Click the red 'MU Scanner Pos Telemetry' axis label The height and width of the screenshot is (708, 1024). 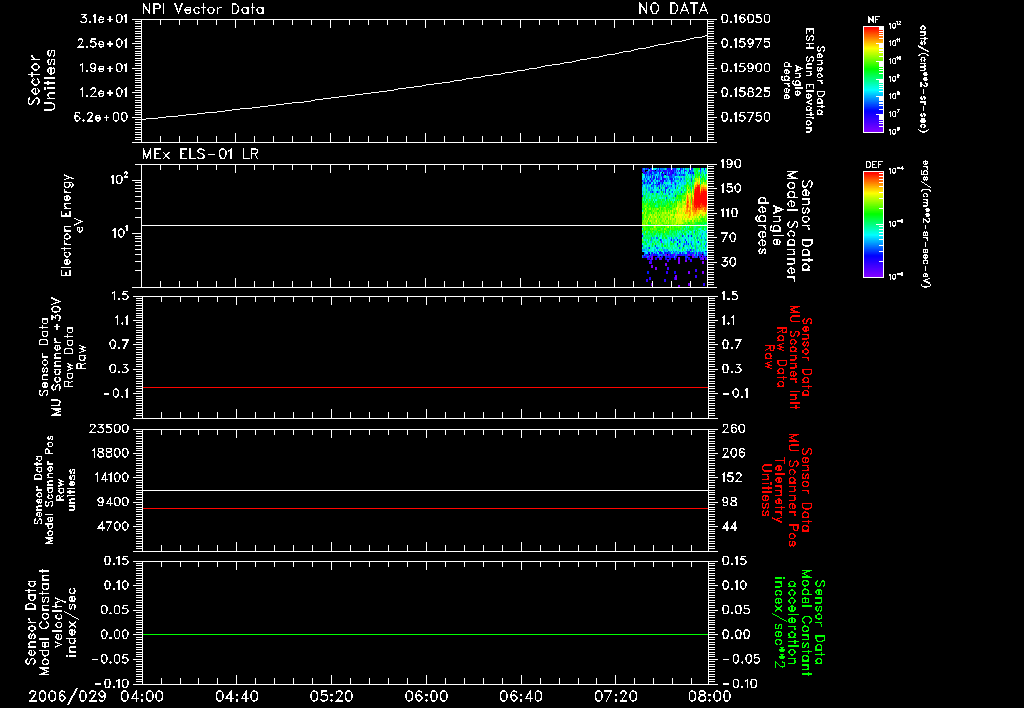787,490
